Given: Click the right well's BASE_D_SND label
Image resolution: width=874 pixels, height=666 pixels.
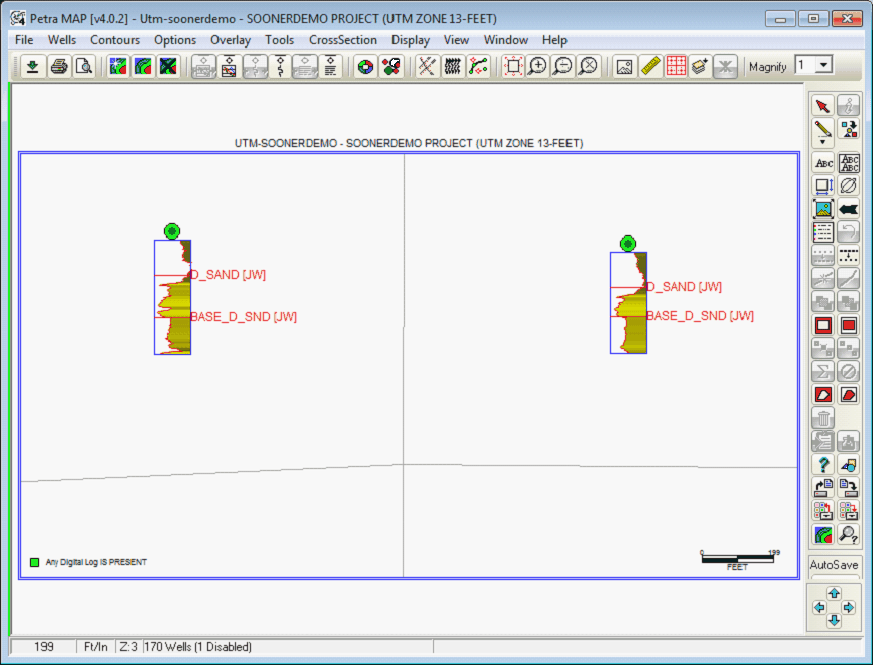Looking at the screenshot, I should 700,316.
